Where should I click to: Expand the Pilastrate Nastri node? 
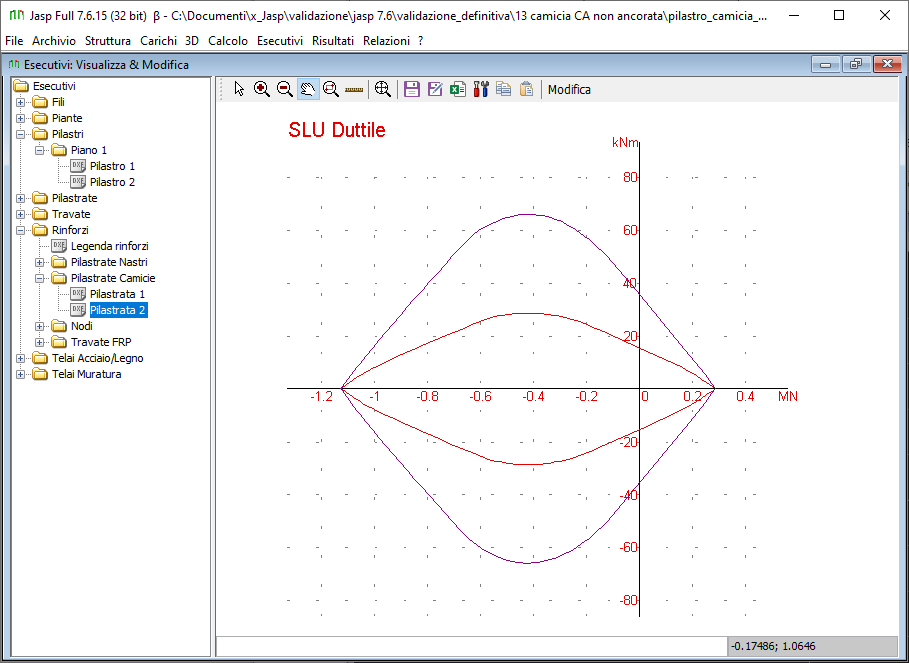tap(40, 263)
